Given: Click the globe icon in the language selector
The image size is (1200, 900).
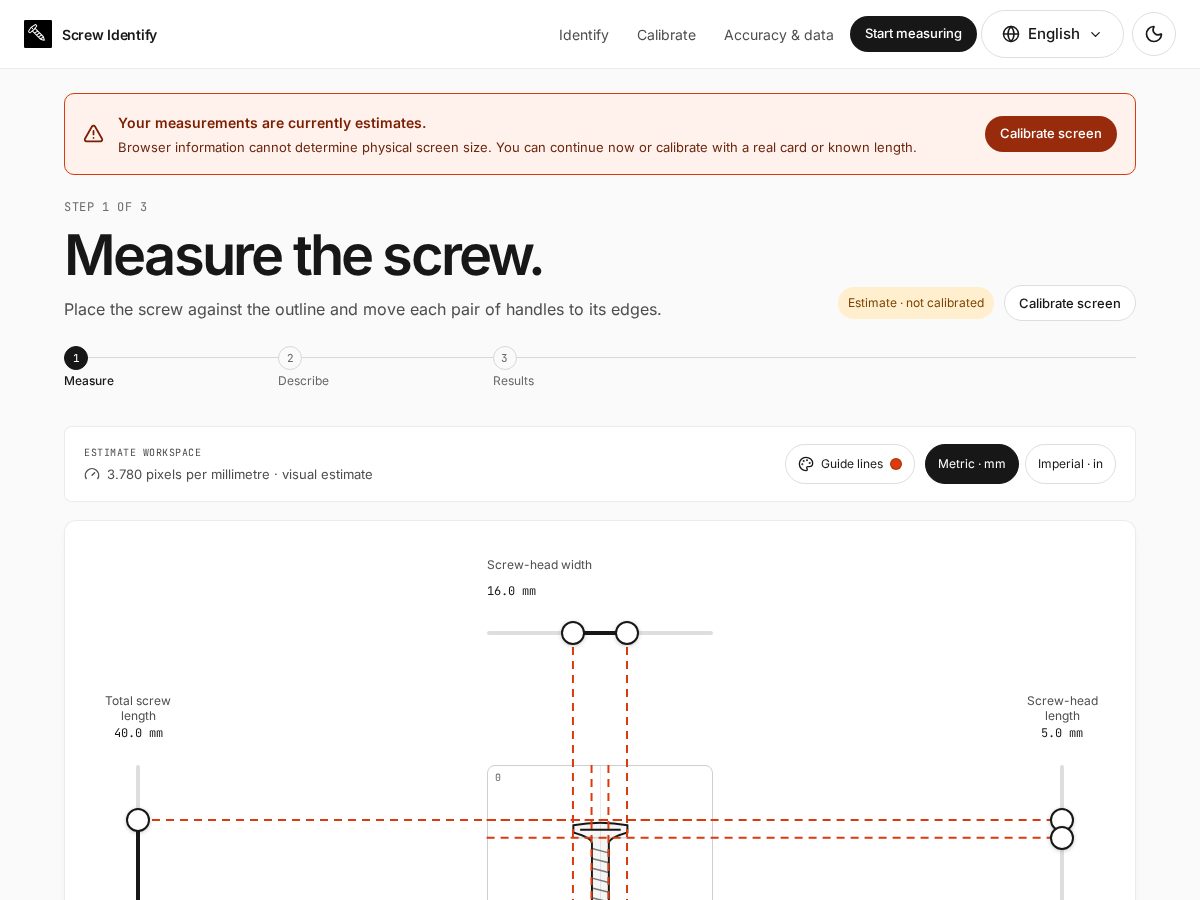Looking at the screenshot, I should click(1011, 34).
